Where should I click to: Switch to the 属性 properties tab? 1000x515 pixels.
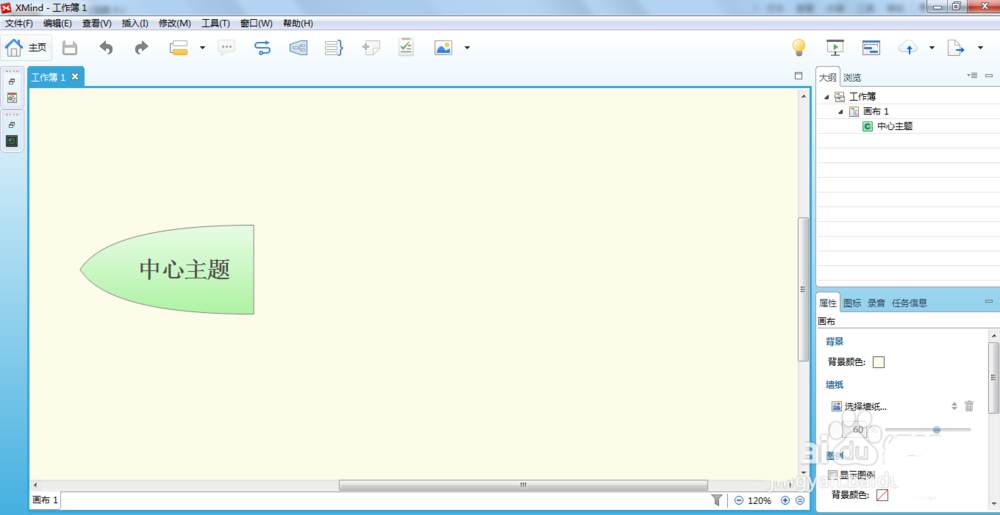828,303
